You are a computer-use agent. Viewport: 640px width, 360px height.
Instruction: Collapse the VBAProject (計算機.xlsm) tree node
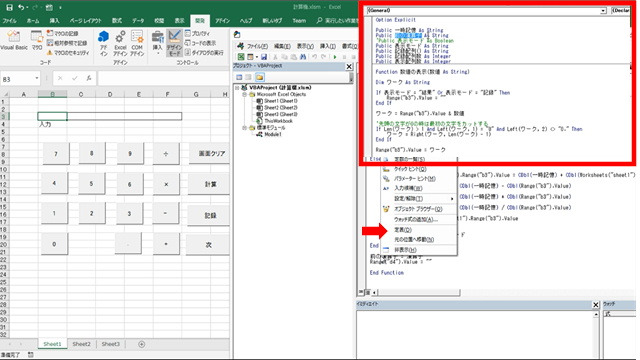tap(237, 88)
